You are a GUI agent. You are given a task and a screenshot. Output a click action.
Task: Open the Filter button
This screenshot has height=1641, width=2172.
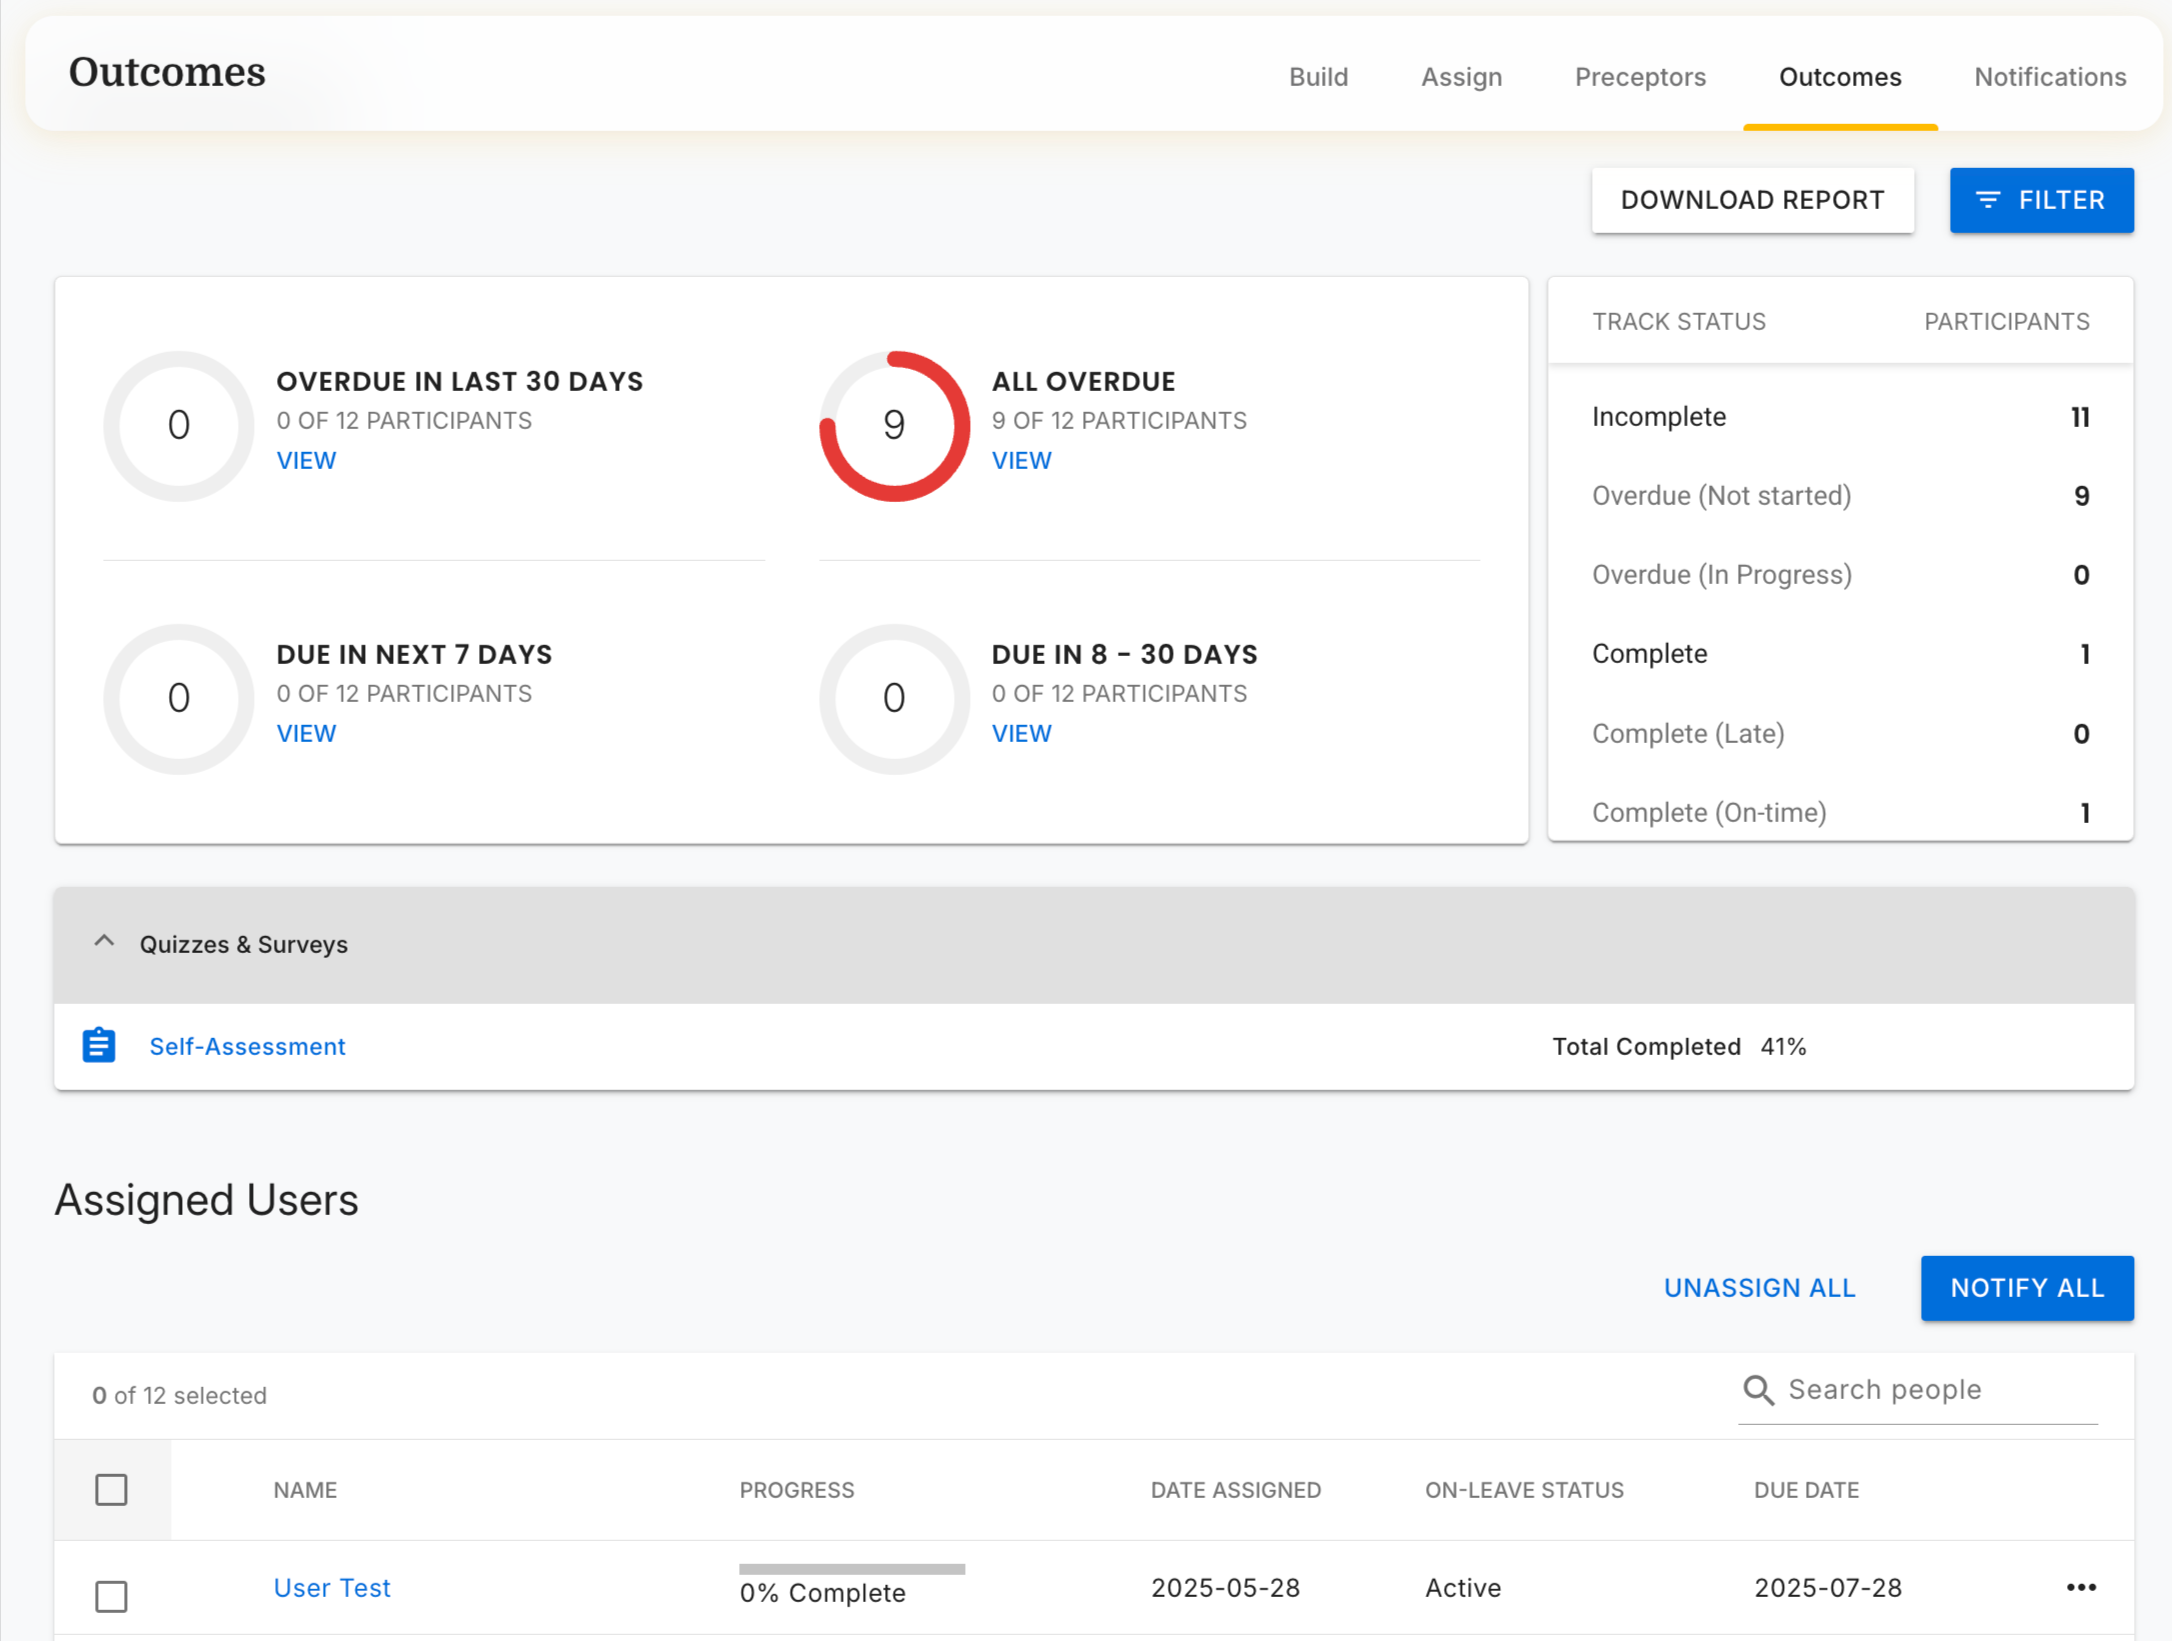click(x=2041, y=200)
